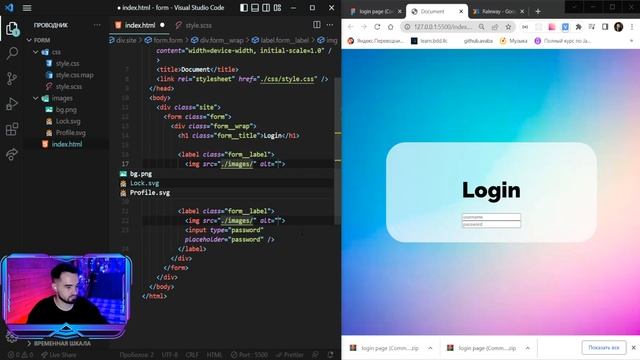Go to browser home page
The height and width of the screenshot is (360, 640).
point(391,27)
